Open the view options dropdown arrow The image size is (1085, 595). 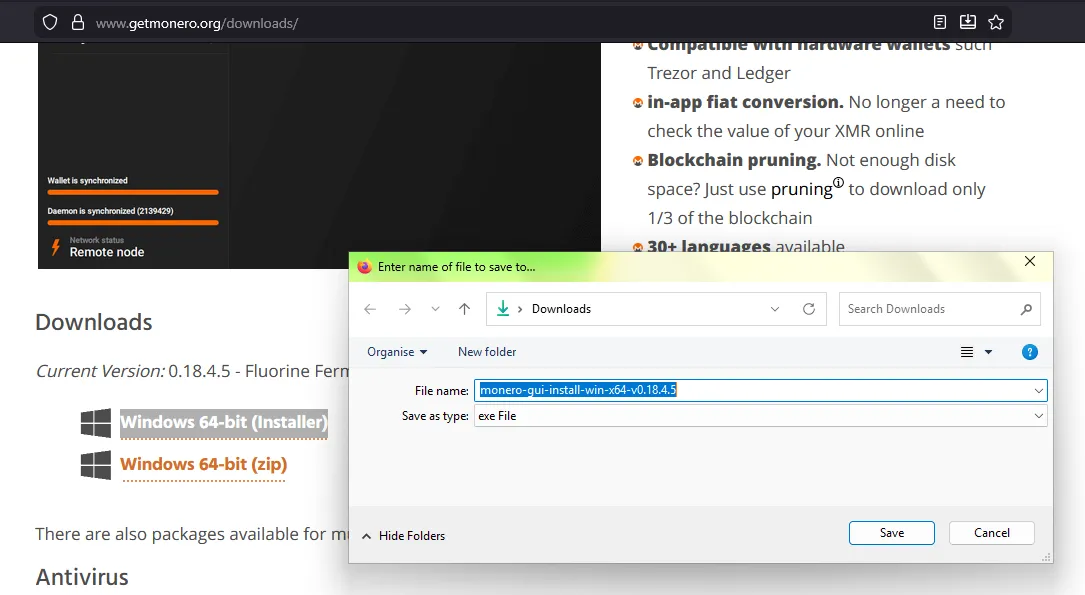pos(989,352)
